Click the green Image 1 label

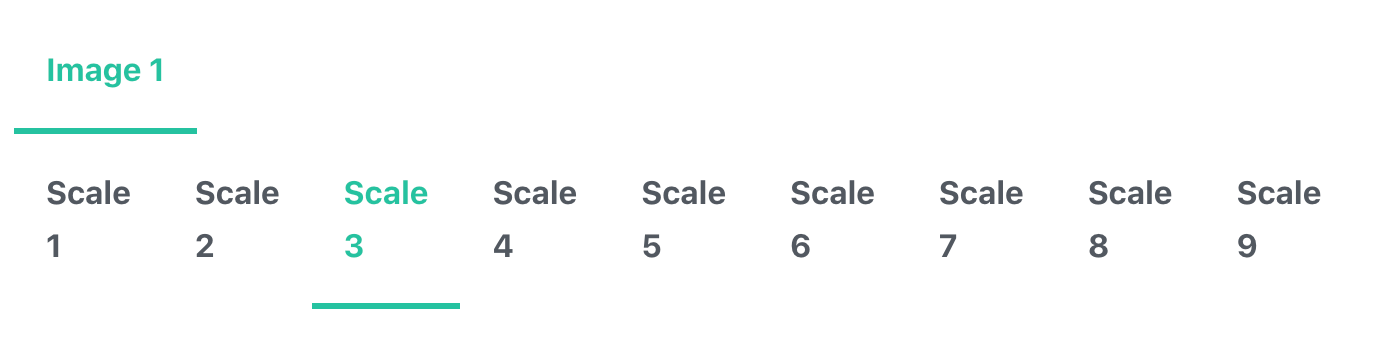click(x=105, y=71)
